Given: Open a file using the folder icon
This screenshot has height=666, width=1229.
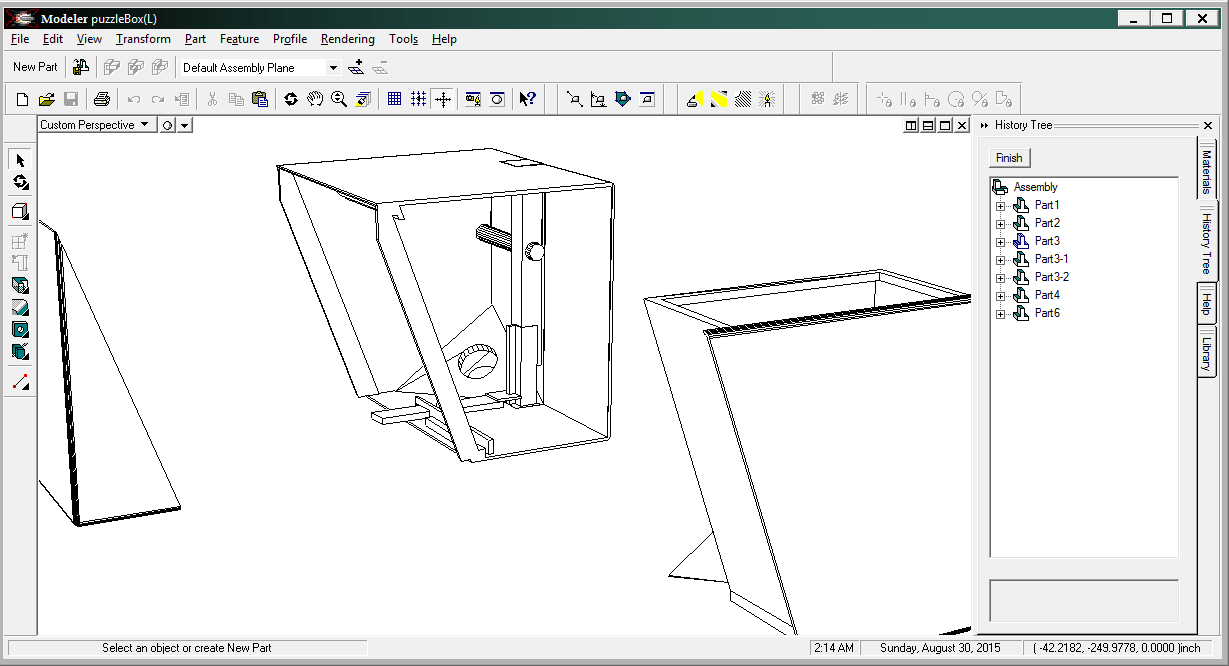Looking at the screenshot, I should [x=46, y=99].
